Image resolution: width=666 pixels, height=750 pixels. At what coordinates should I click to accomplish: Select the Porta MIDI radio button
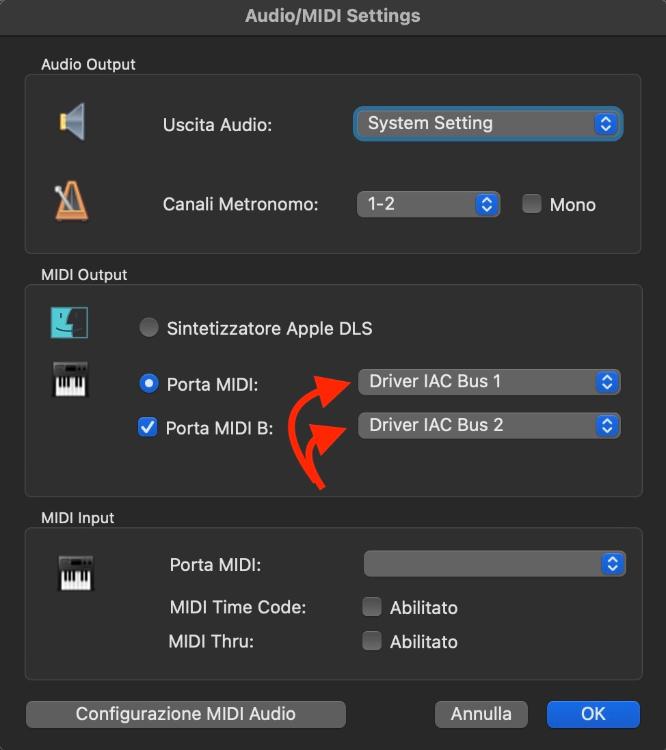click(x=149, y=384)
